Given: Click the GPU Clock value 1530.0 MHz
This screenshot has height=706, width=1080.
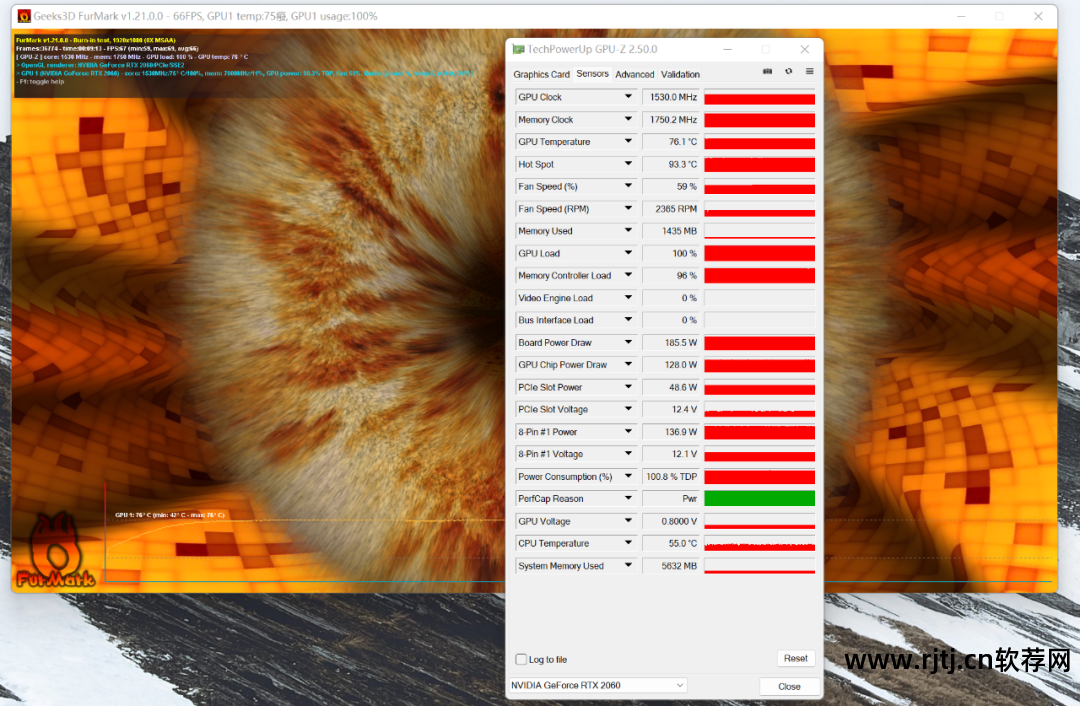Looking at the screenshot, I should pyautogui.click(x=673, y=97).
